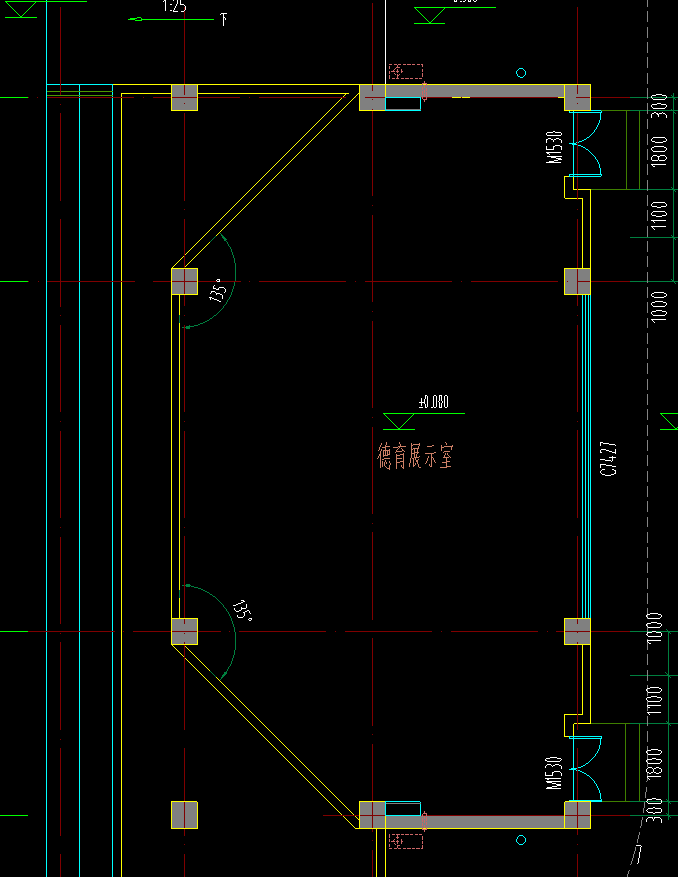Click the column beside lower 135° angle

coord(184,631)
